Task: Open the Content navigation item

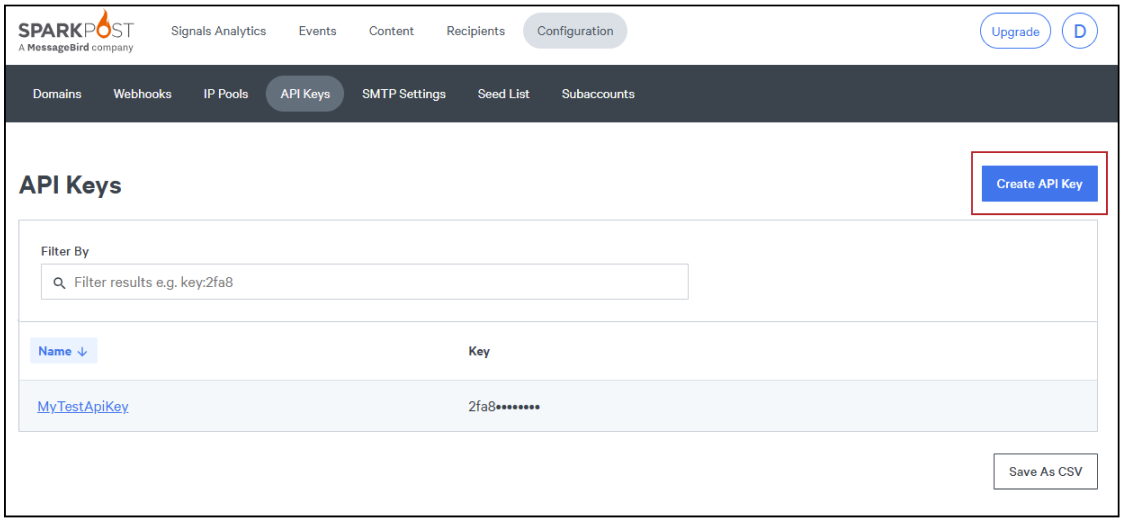Action: (391, 31)
